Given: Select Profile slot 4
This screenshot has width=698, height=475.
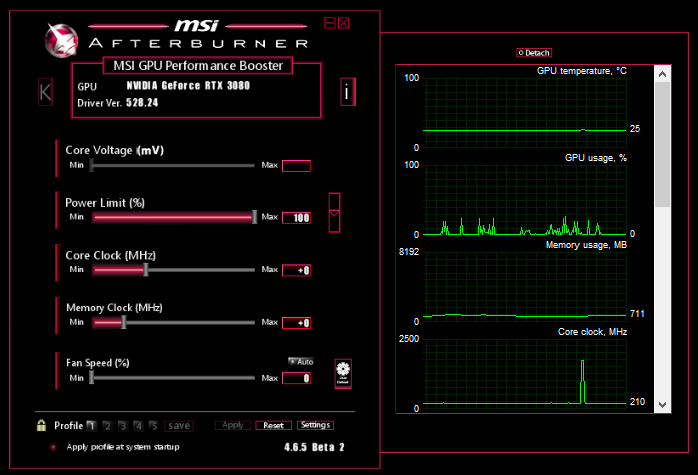Looking at the screenshot, I should pyautogui.click(x=138, y=426).
